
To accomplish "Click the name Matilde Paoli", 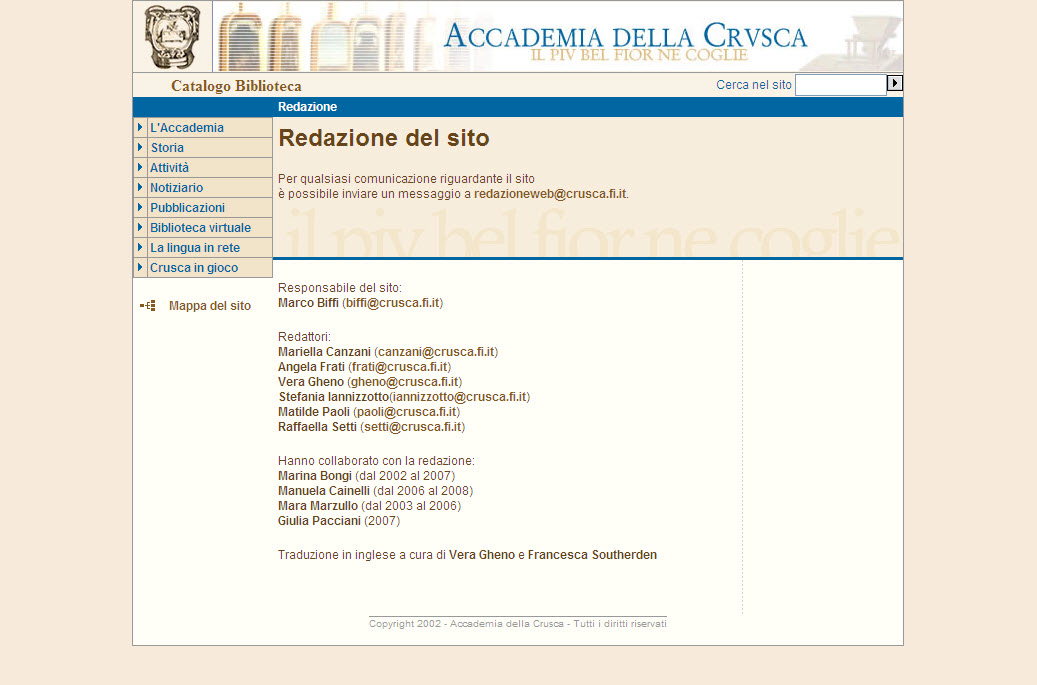I will (313, 412).
